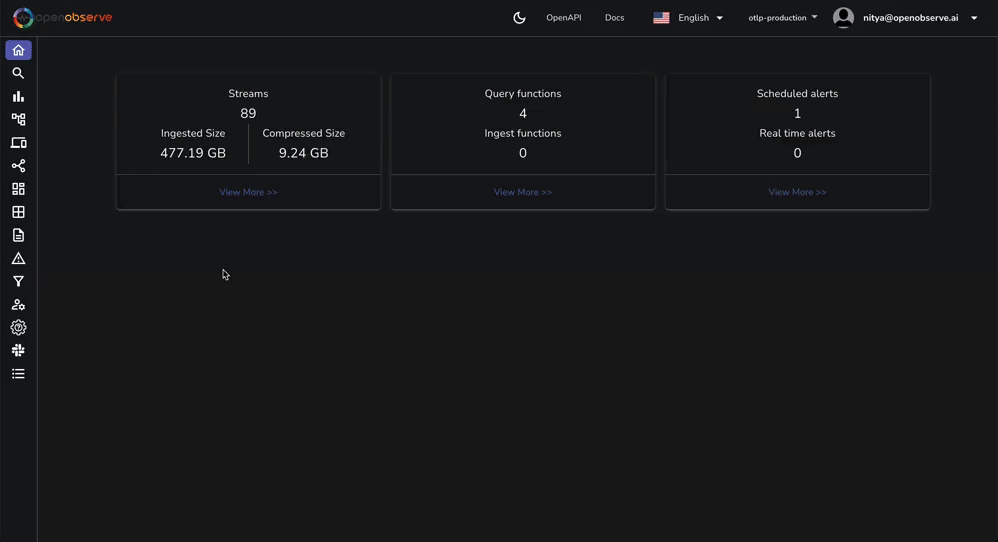
Task: Open Alerts via warning triangle sidebar icon
Action: 18,258
